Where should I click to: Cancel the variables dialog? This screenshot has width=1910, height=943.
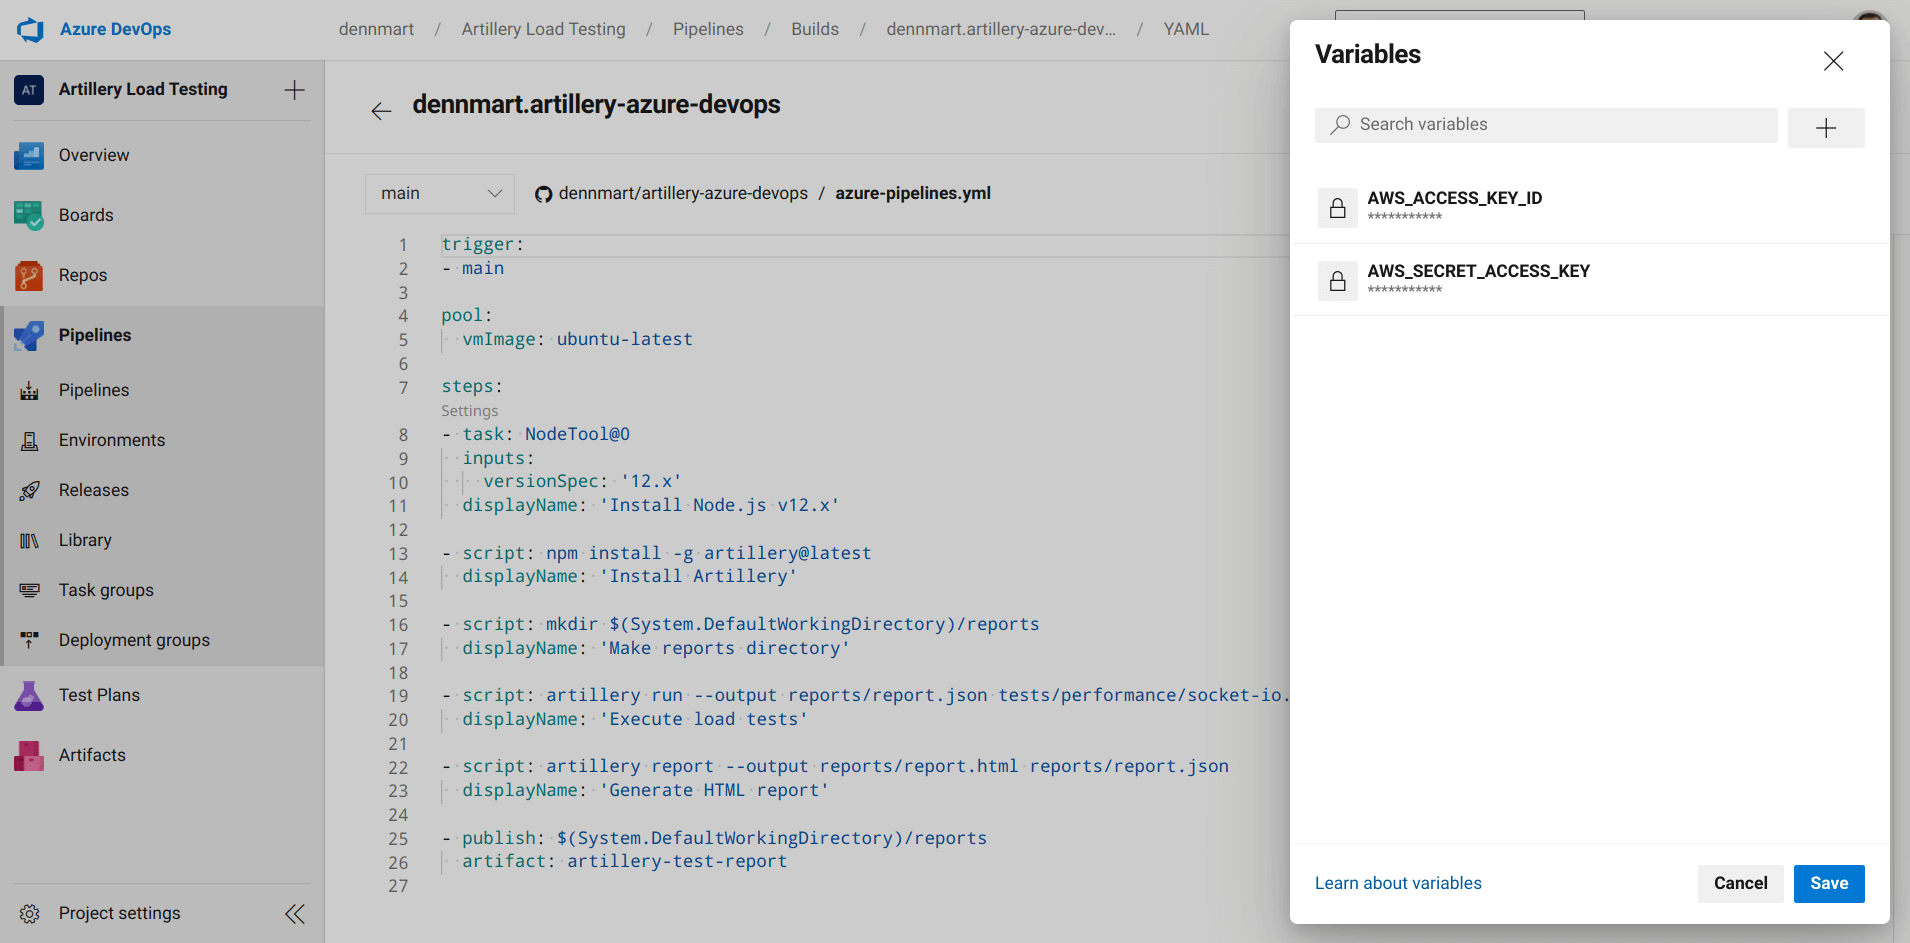[1740, 884]
